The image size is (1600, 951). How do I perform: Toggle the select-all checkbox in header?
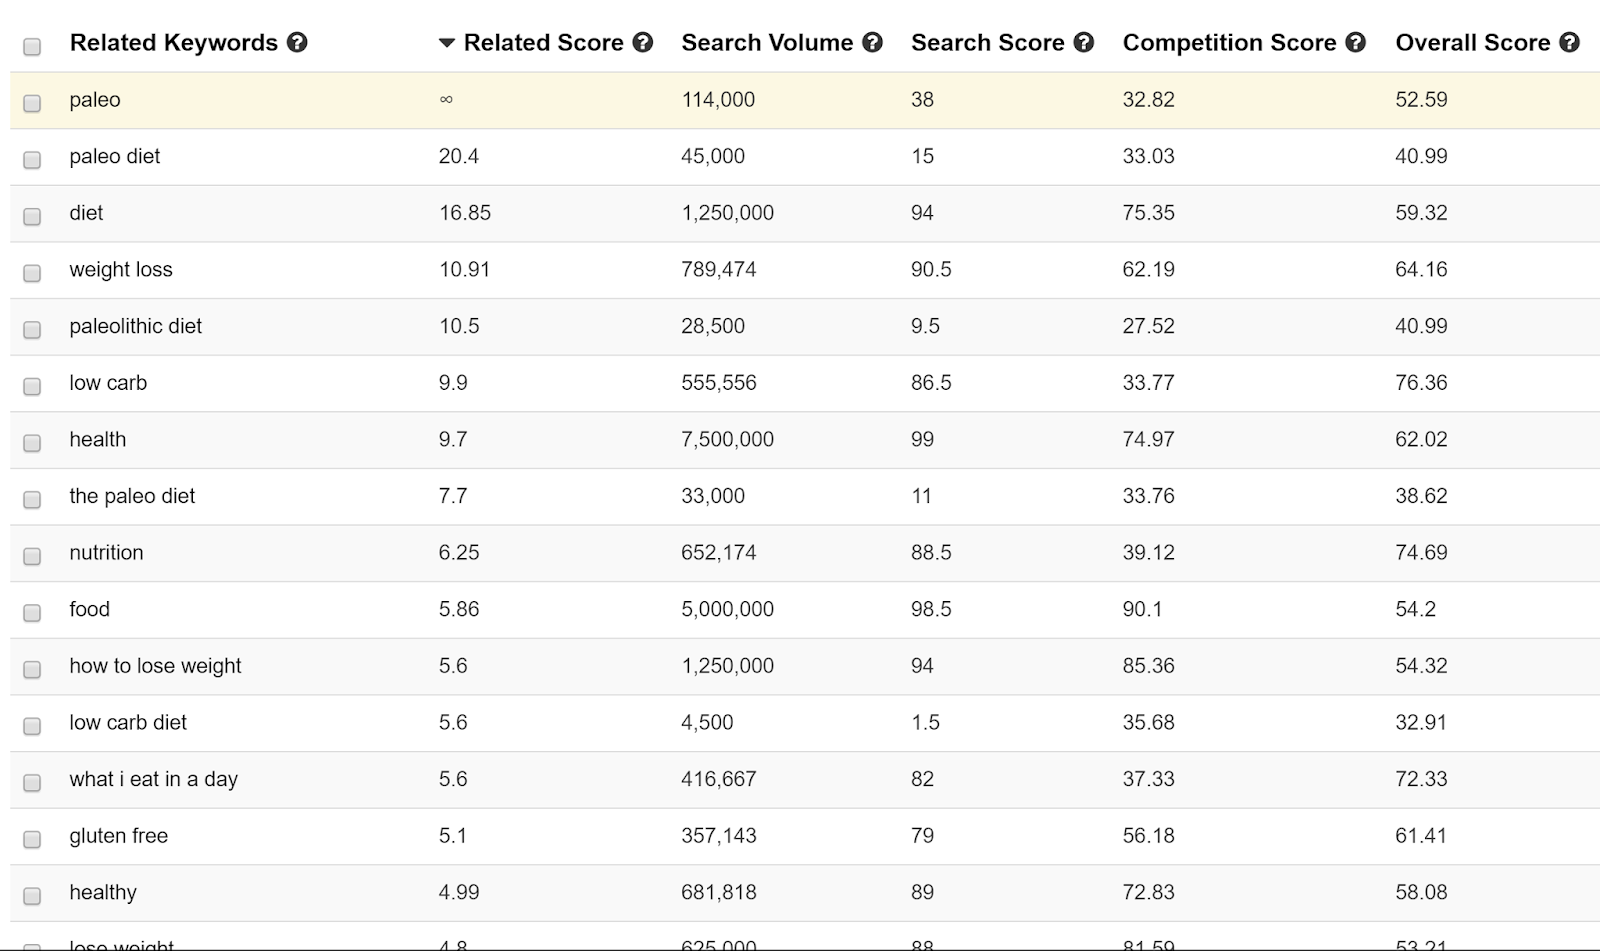click(32, 47)
